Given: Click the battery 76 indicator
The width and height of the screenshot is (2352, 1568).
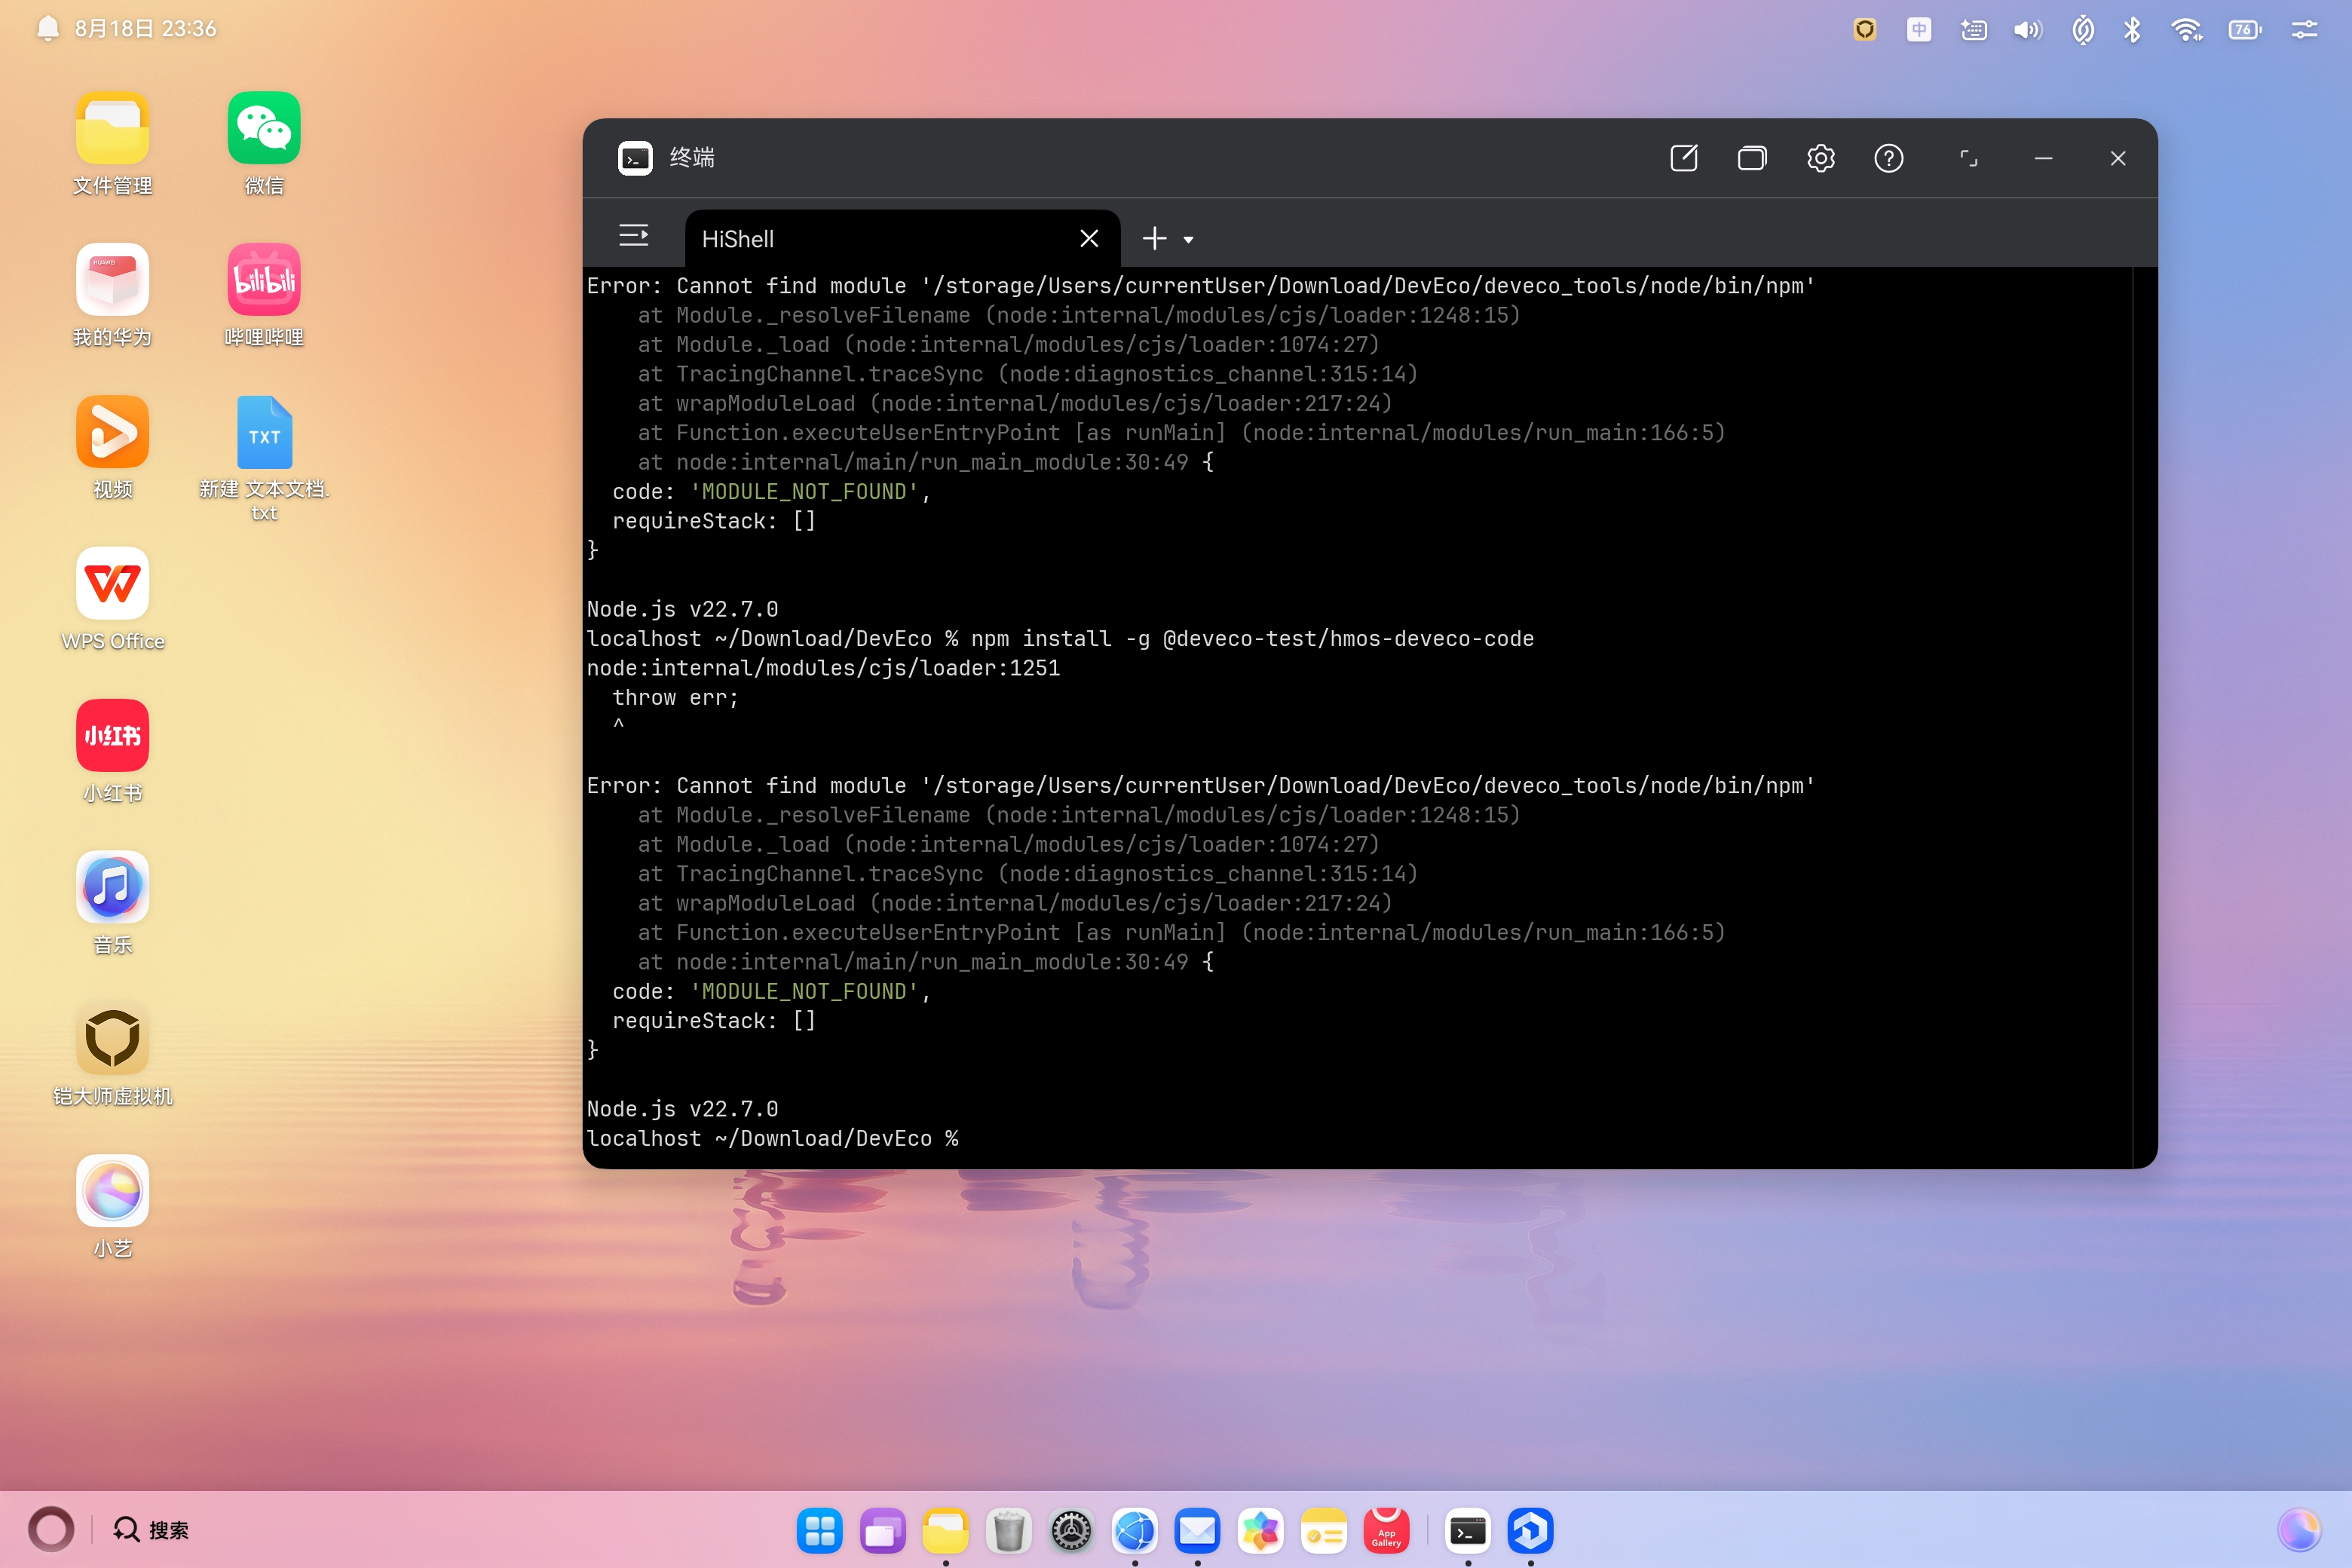Looking at the screenshot, I should pyautogui.click(x=2244, y=29).
